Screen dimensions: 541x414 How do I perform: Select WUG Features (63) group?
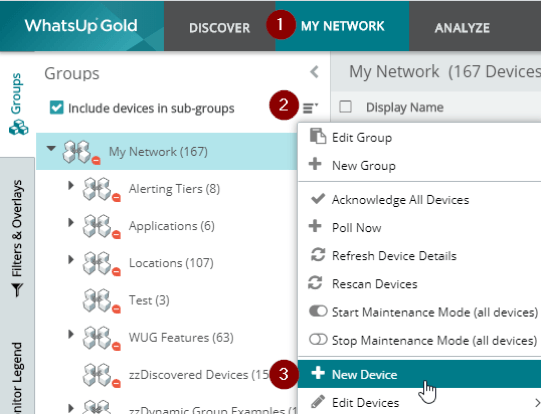(181, 337)
